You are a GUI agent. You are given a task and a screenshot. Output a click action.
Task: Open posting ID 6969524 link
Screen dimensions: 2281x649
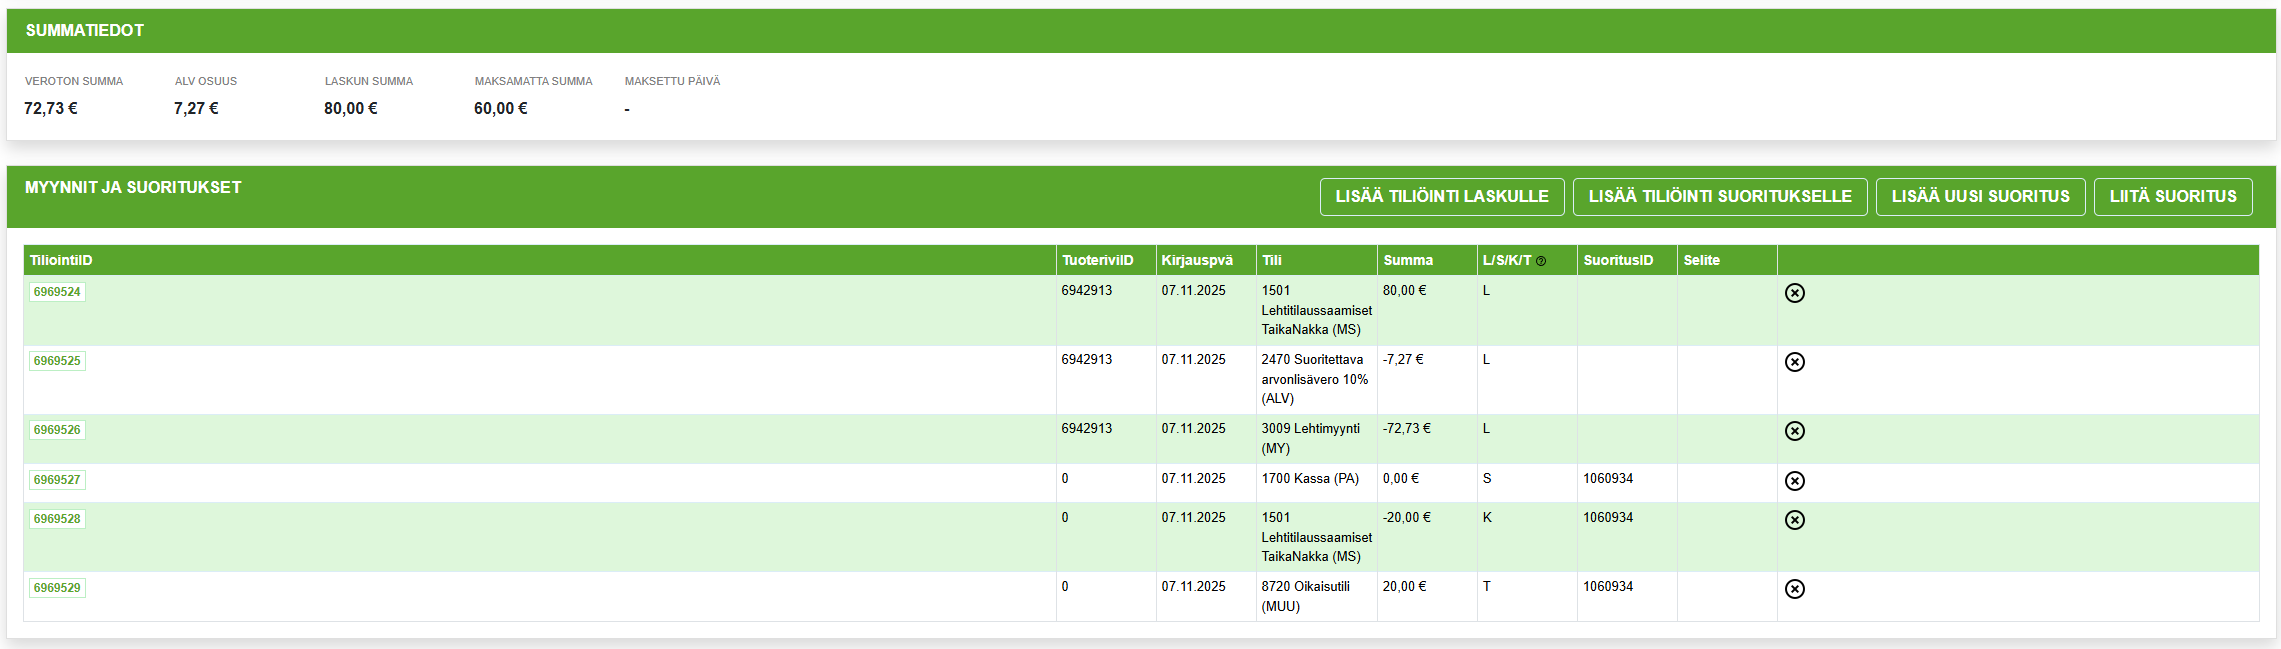click(x=57, y=292)
